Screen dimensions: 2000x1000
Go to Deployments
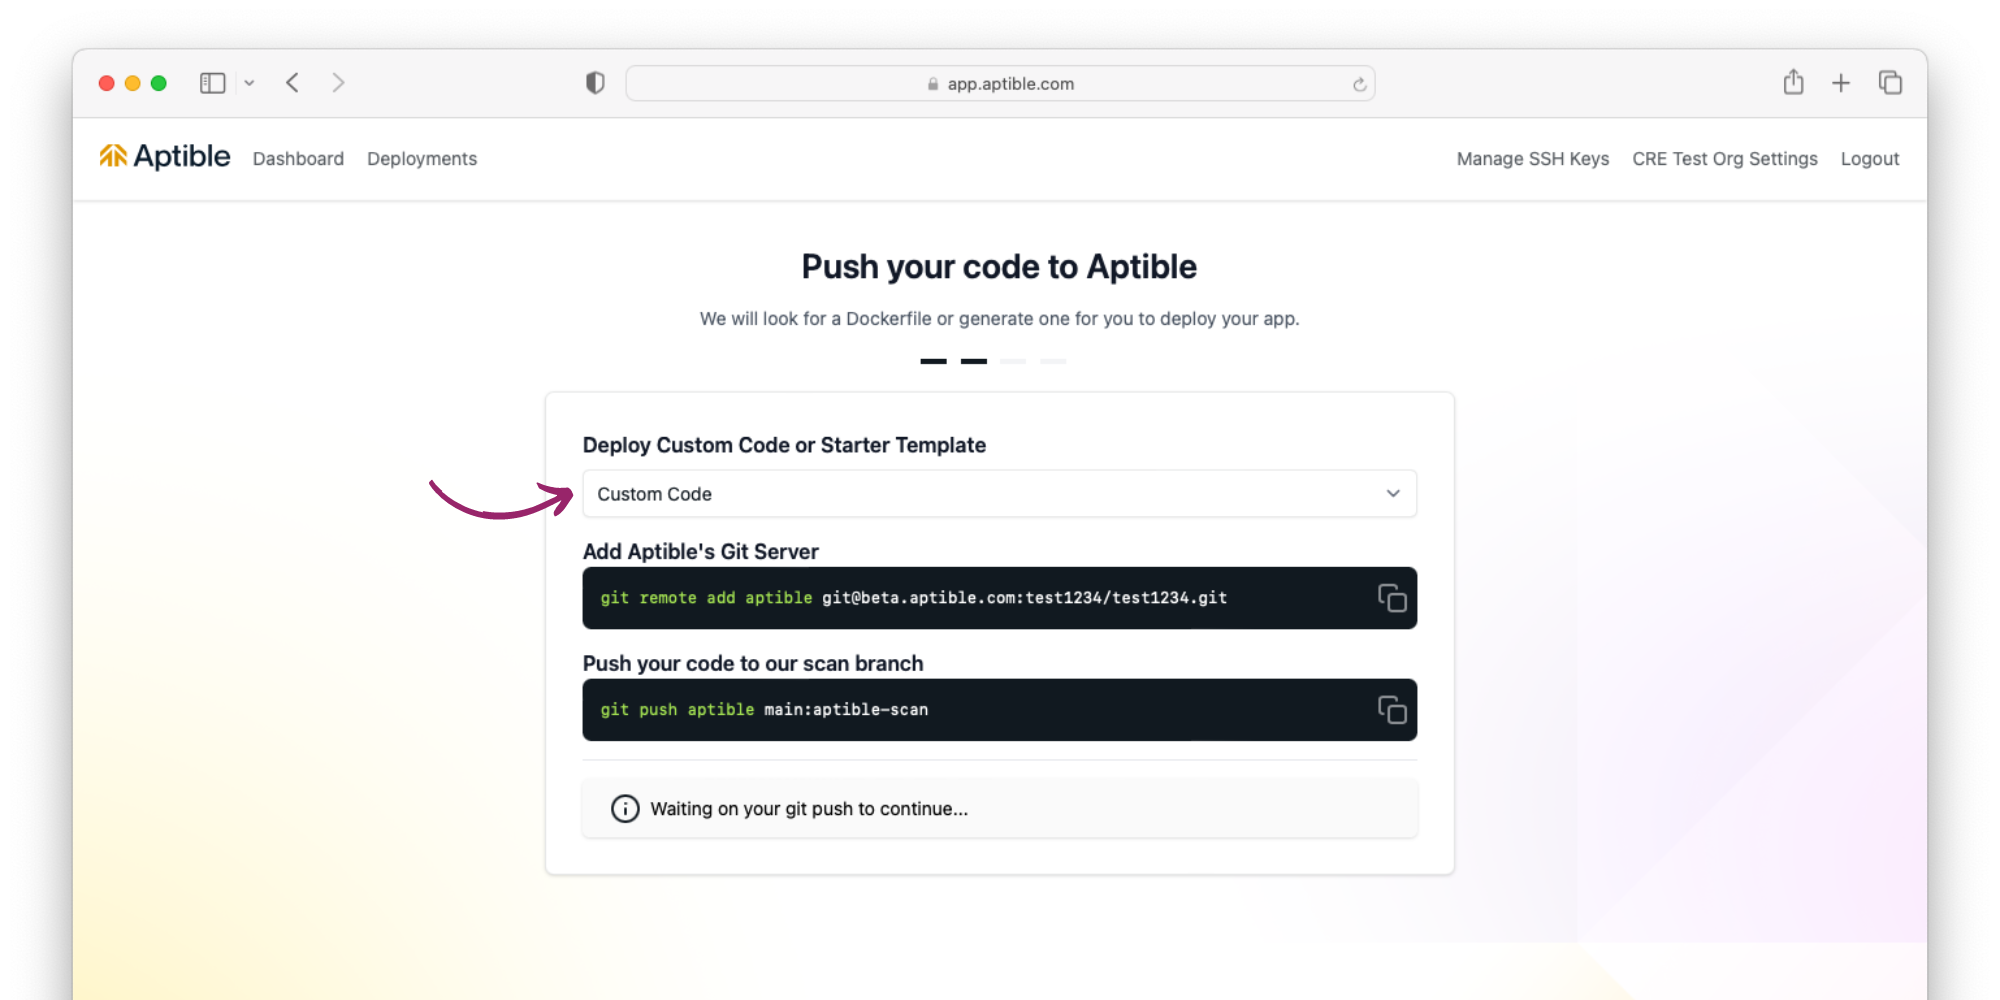(x=422, y=159)
